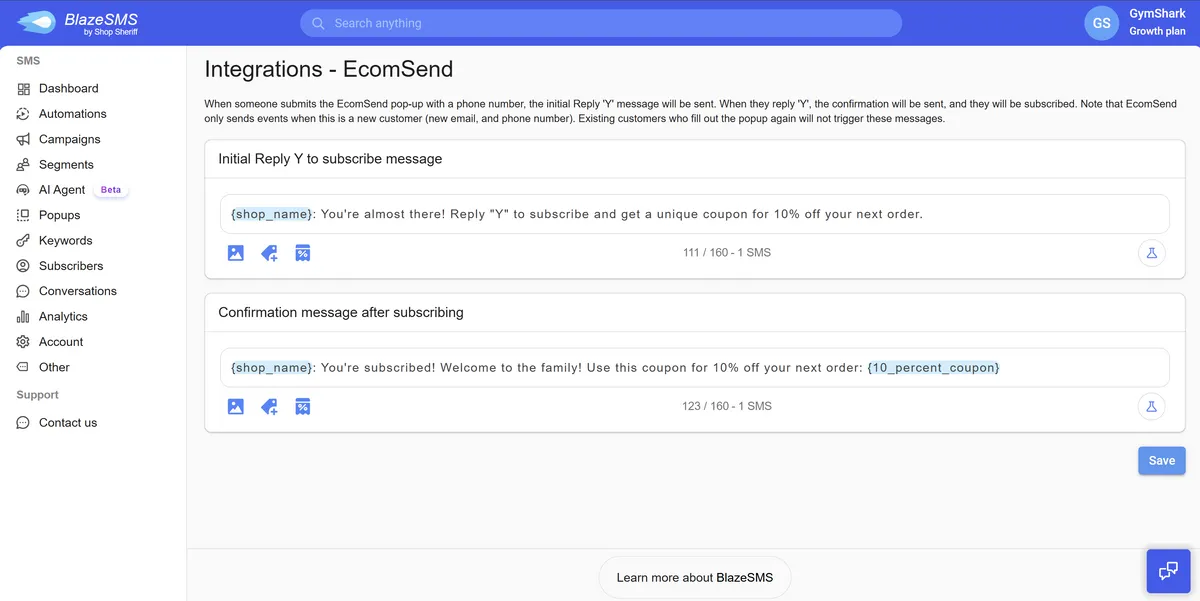Open the floating chat widget
Image resolution: width=1200 pixels, height=601 pixels.
(x=1168, y=570)
